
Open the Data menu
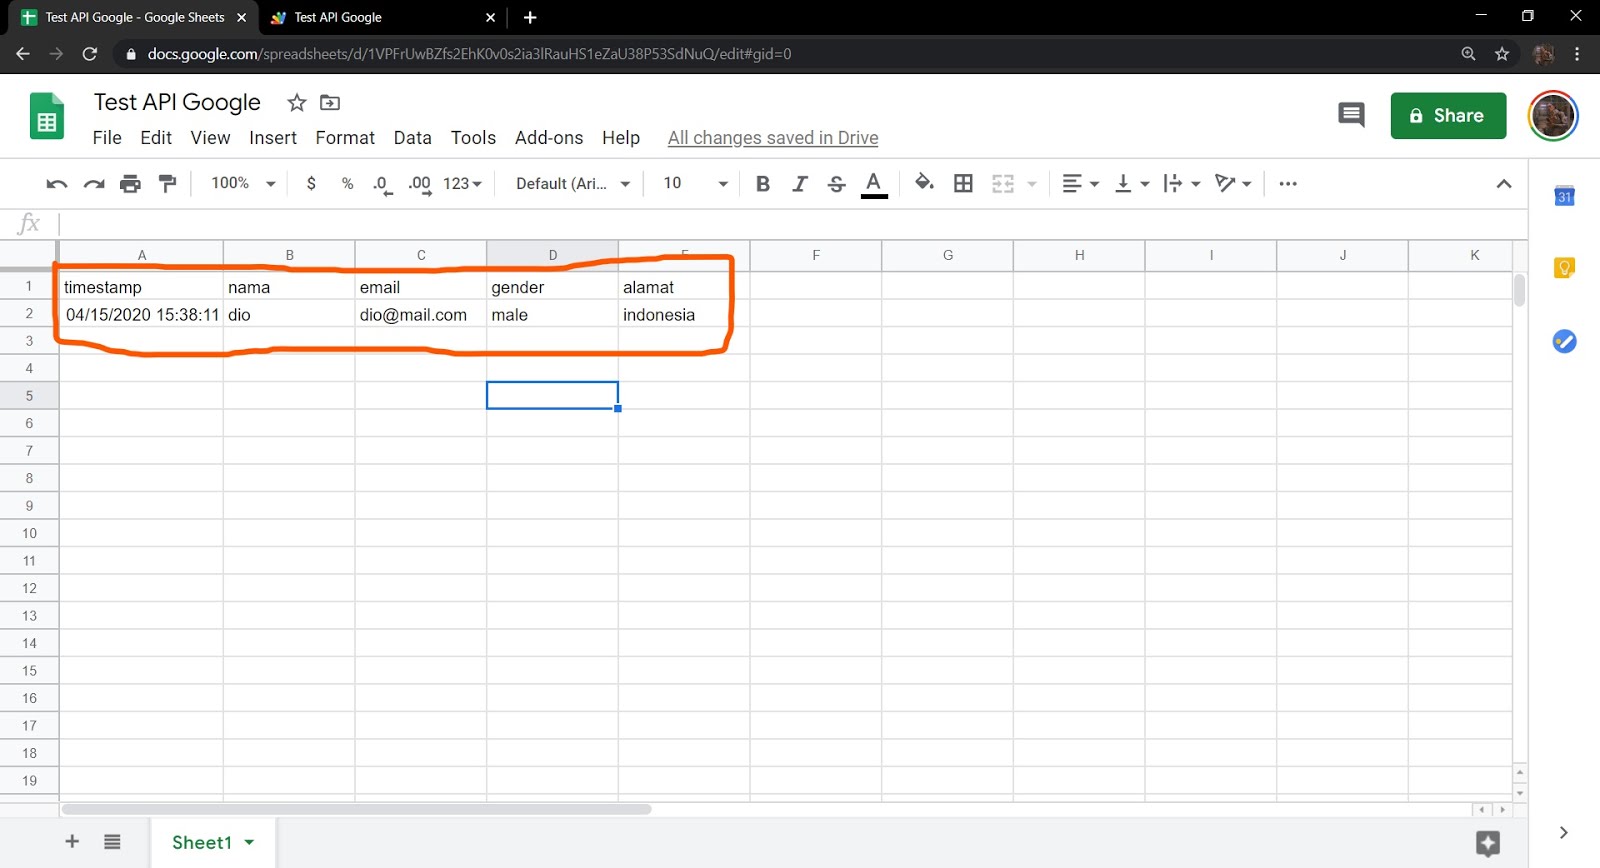[412, 138]
